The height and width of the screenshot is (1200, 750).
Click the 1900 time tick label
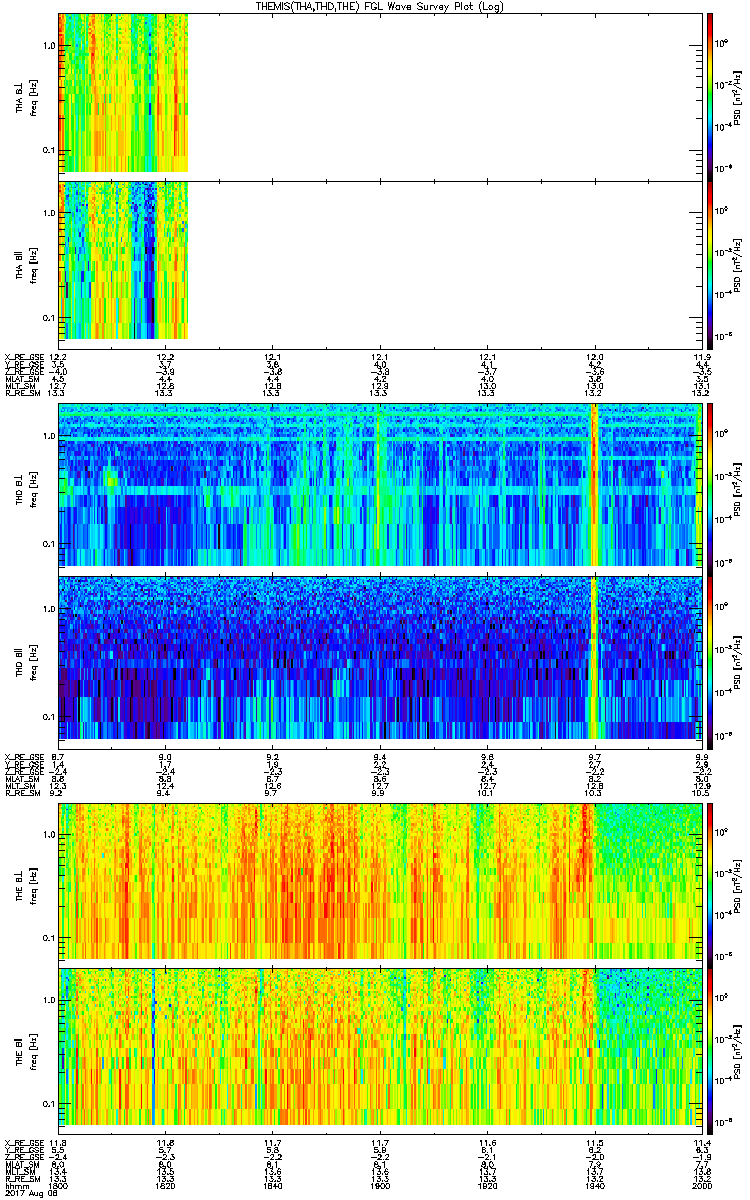pyautogui.click(x=380, y=1186)
